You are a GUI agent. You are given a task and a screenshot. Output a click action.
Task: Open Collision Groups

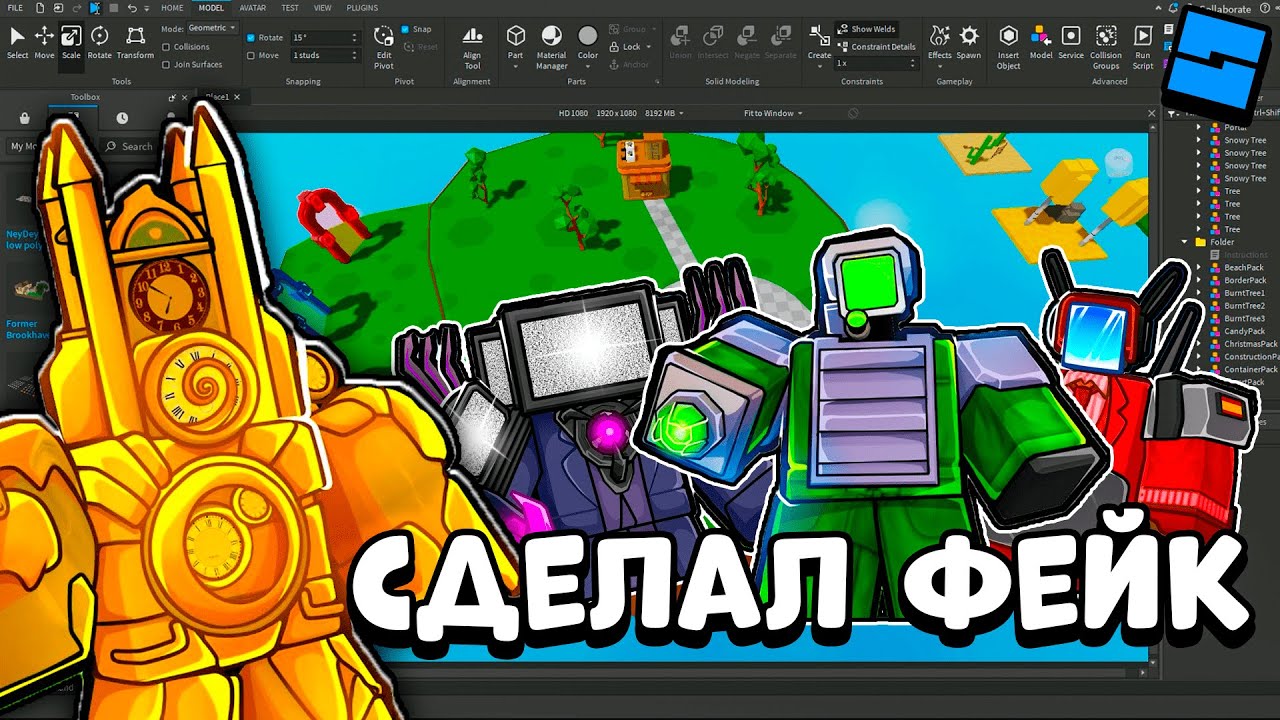pos(1106,46)
